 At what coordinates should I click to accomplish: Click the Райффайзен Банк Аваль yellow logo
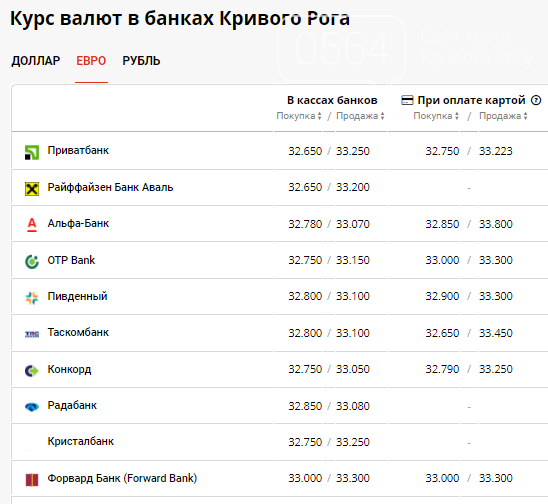pos(32,189)
